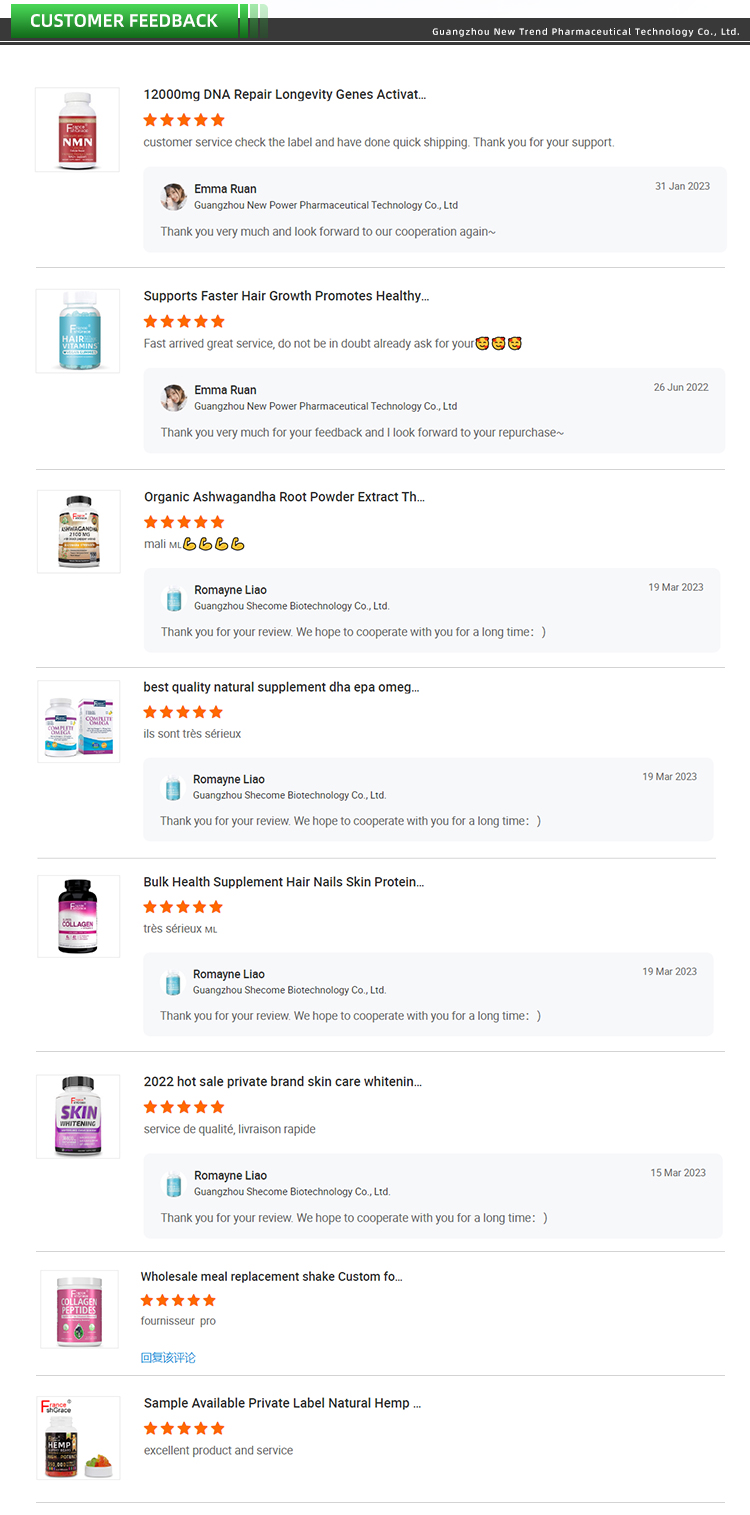
Task: Click the NMN bottle product thumbnail
Action: click(x=77, y=129)
